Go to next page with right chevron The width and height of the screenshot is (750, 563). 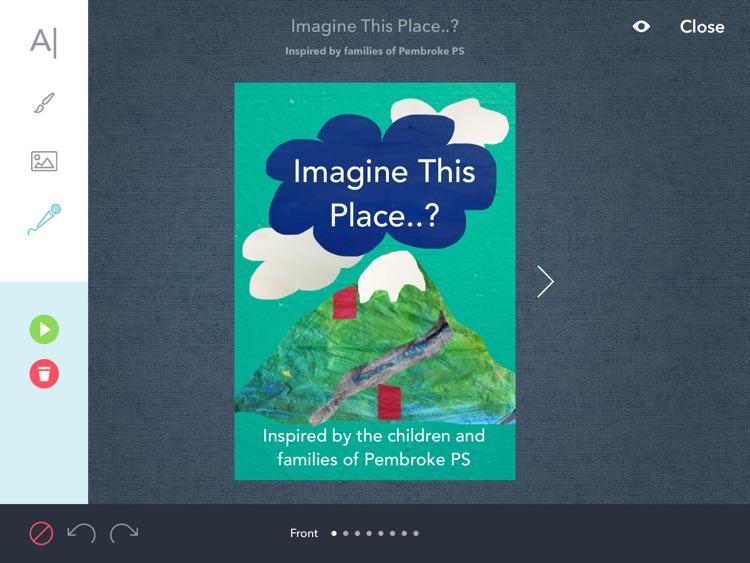tap(545, 282)
